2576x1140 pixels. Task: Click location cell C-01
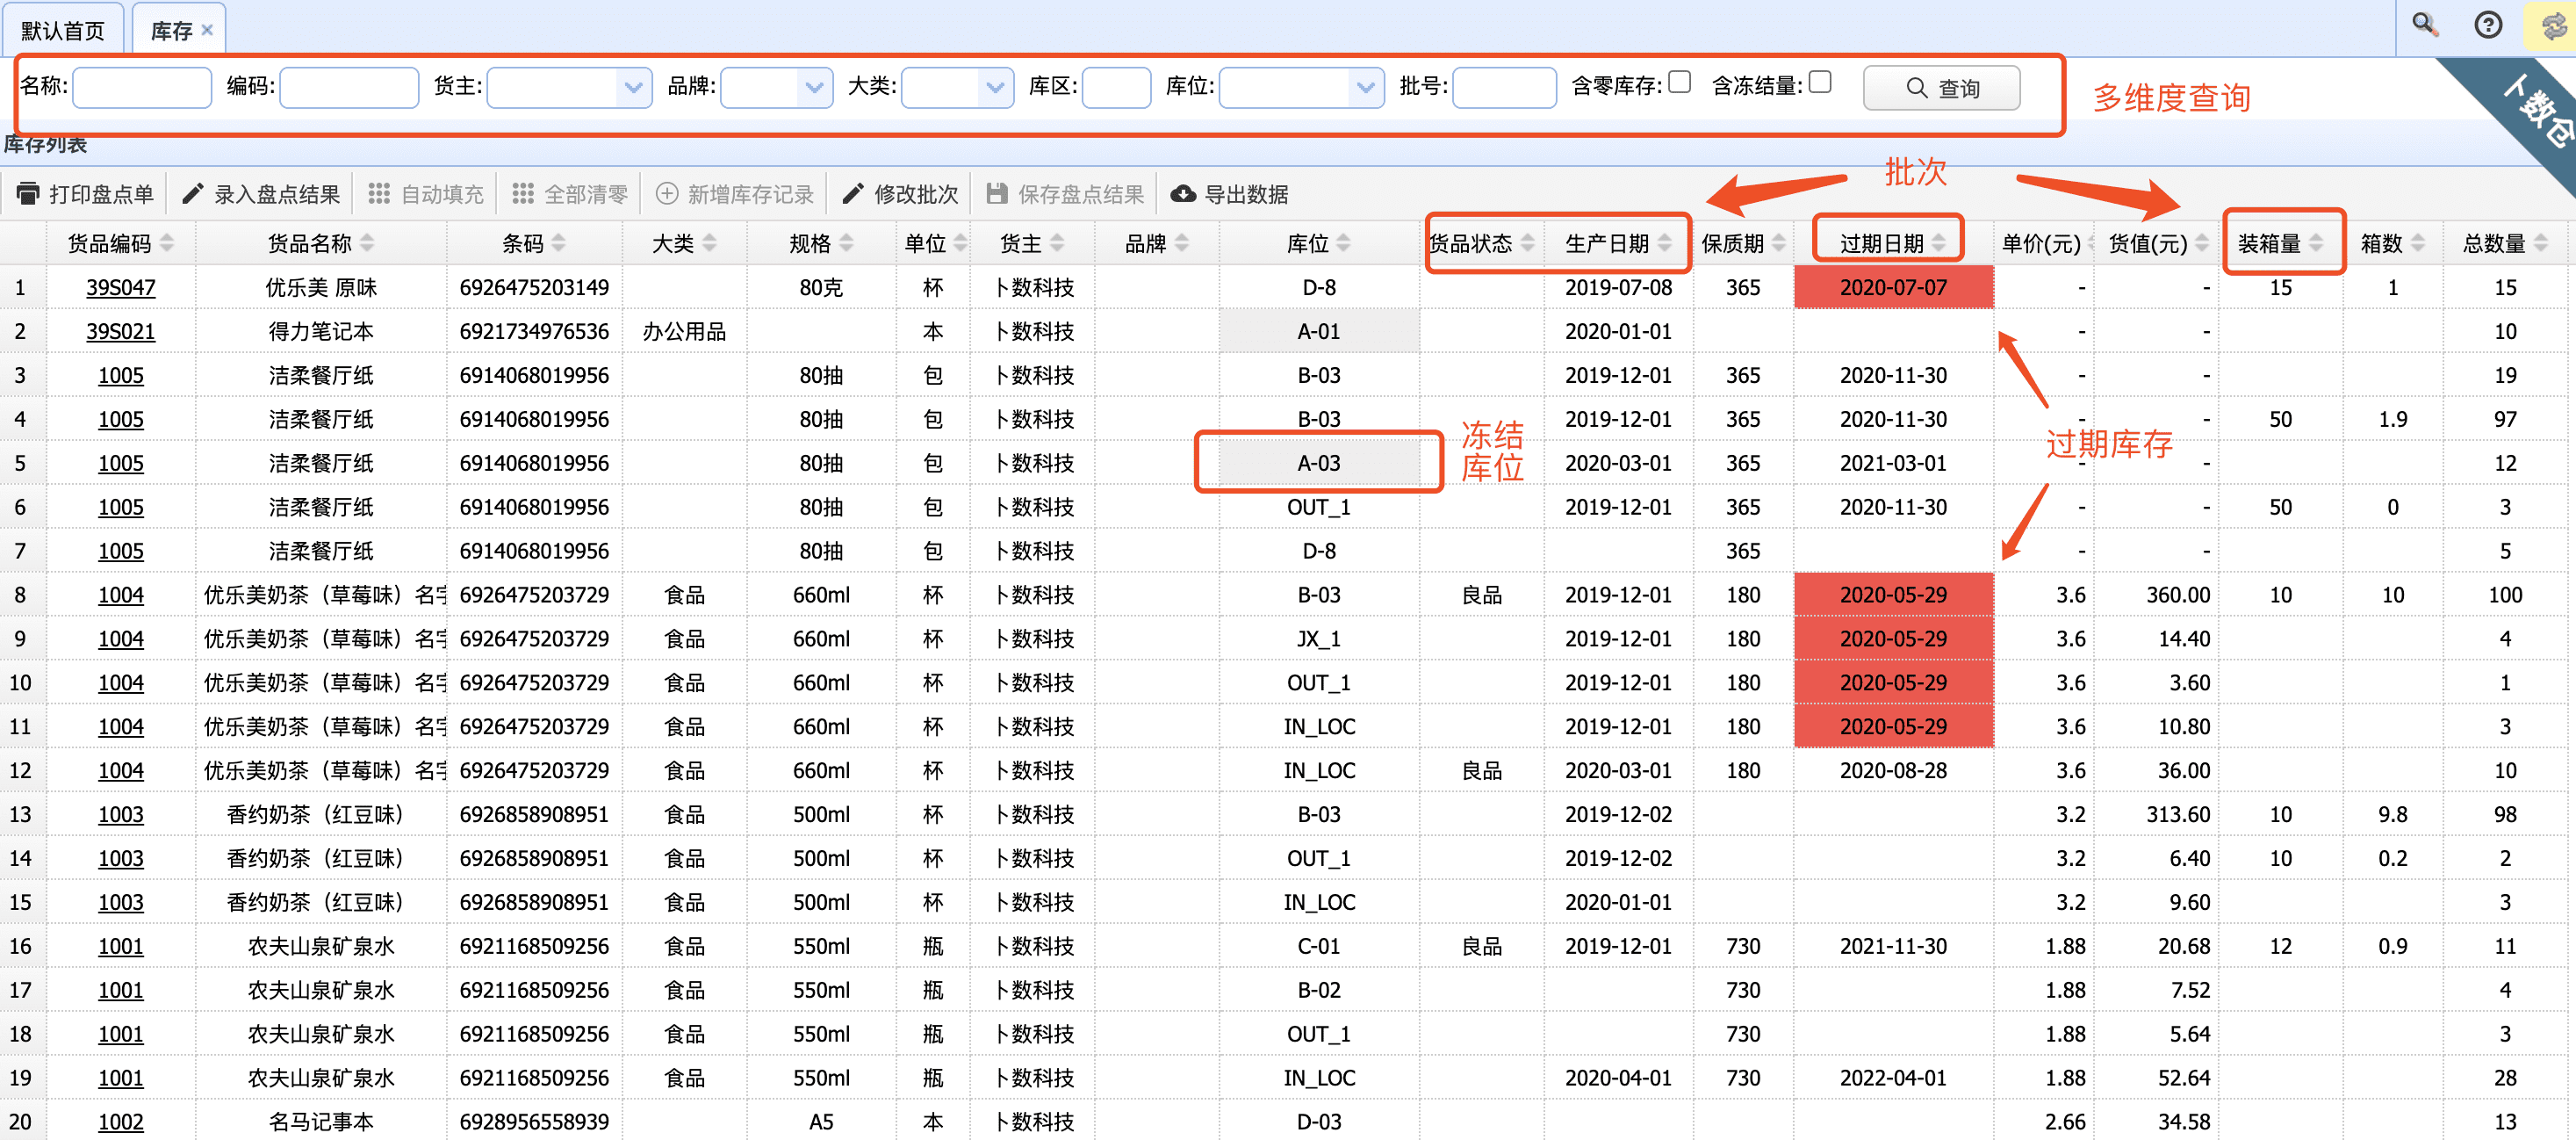point(1319,946)
